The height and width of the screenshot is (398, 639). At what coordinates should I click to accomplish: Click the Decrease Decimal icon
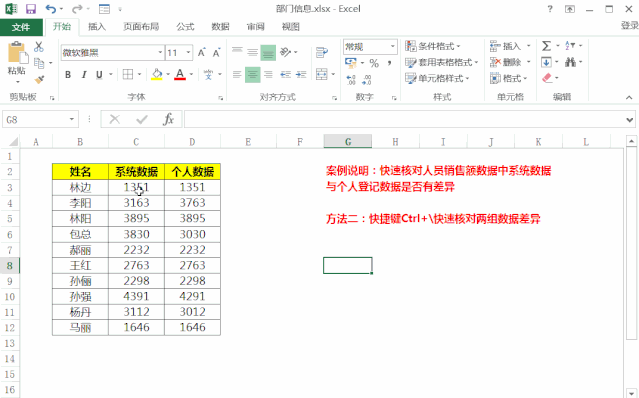coord(366,79)
